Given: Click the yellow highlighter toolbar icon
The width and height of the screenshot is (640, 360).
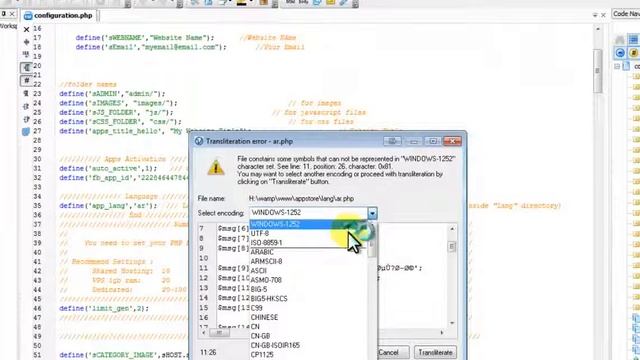Looking at the screenshot, I should pyautogui.click(x=242, y=3).
